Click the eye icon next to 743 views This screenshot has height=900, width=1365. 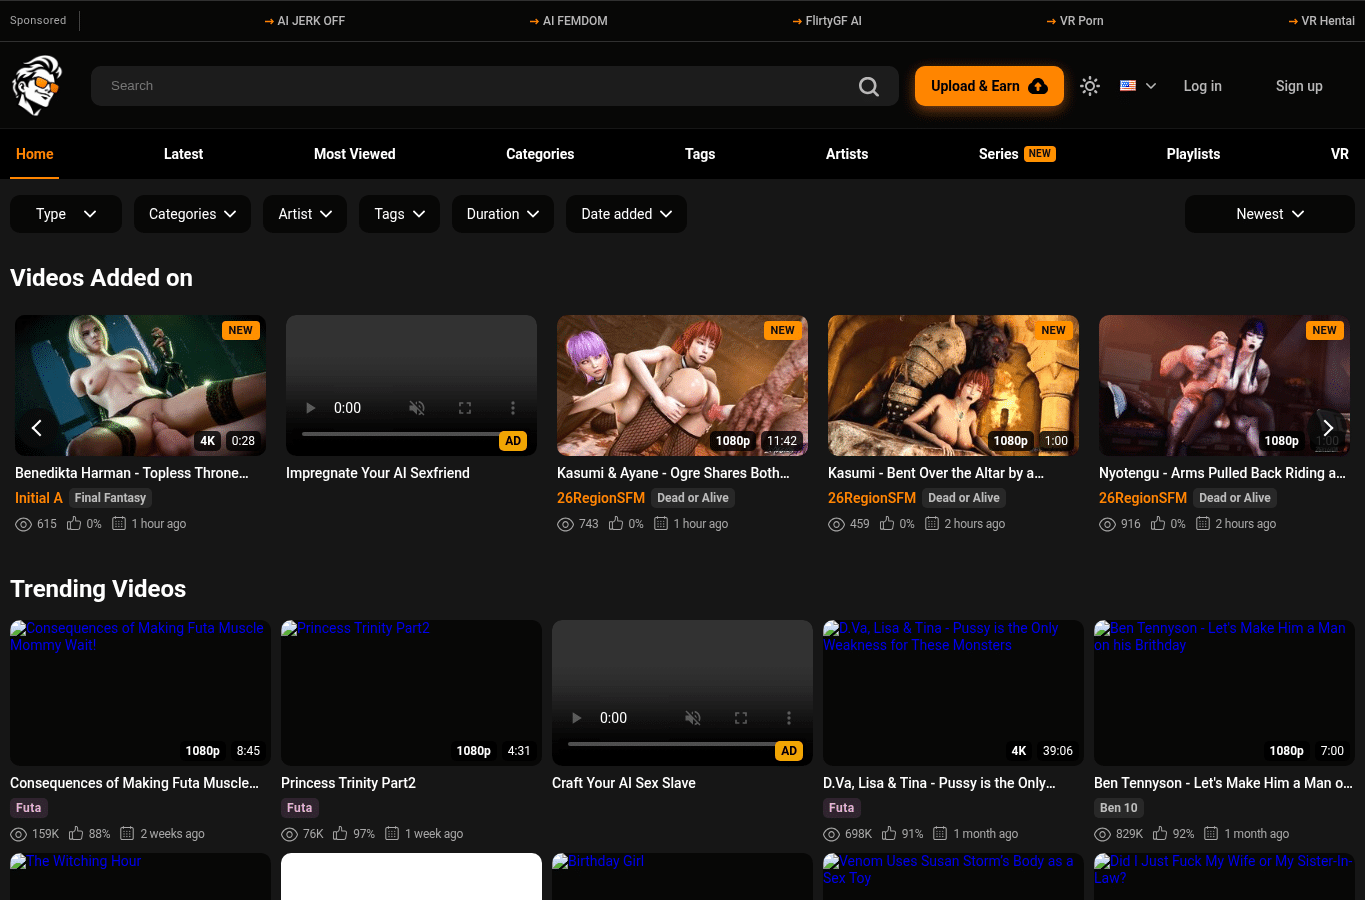coord(565,524)
